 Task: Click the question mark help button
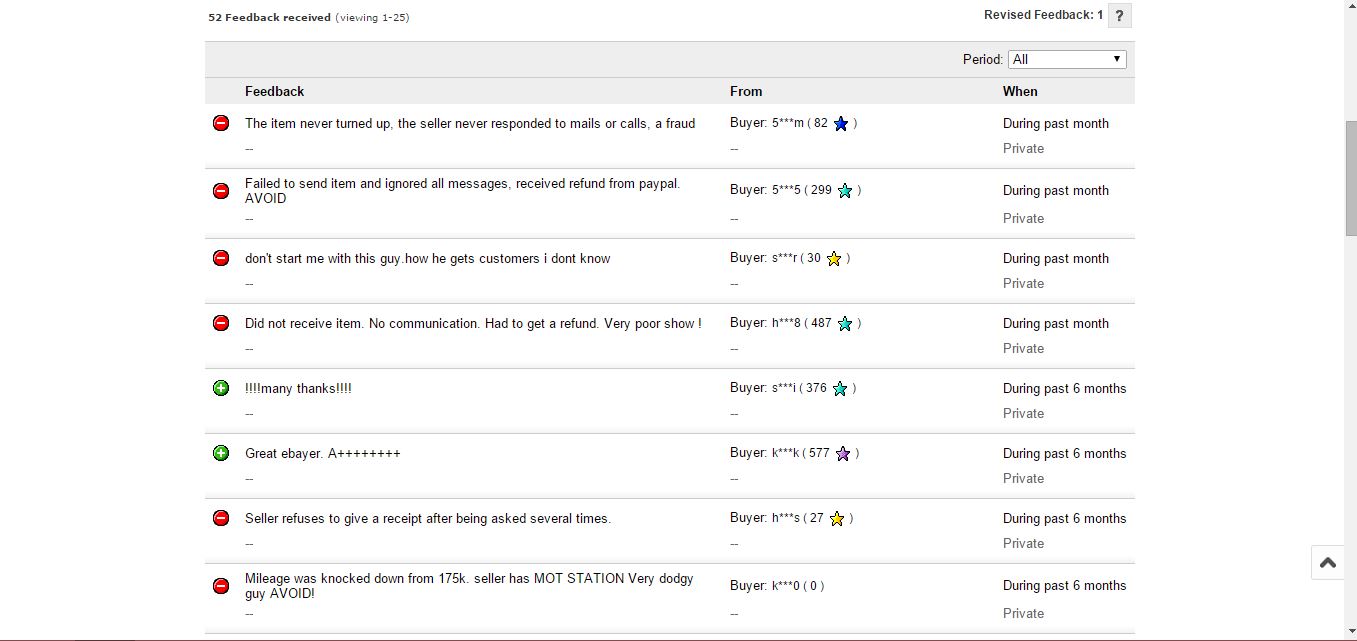[1119, 16]
